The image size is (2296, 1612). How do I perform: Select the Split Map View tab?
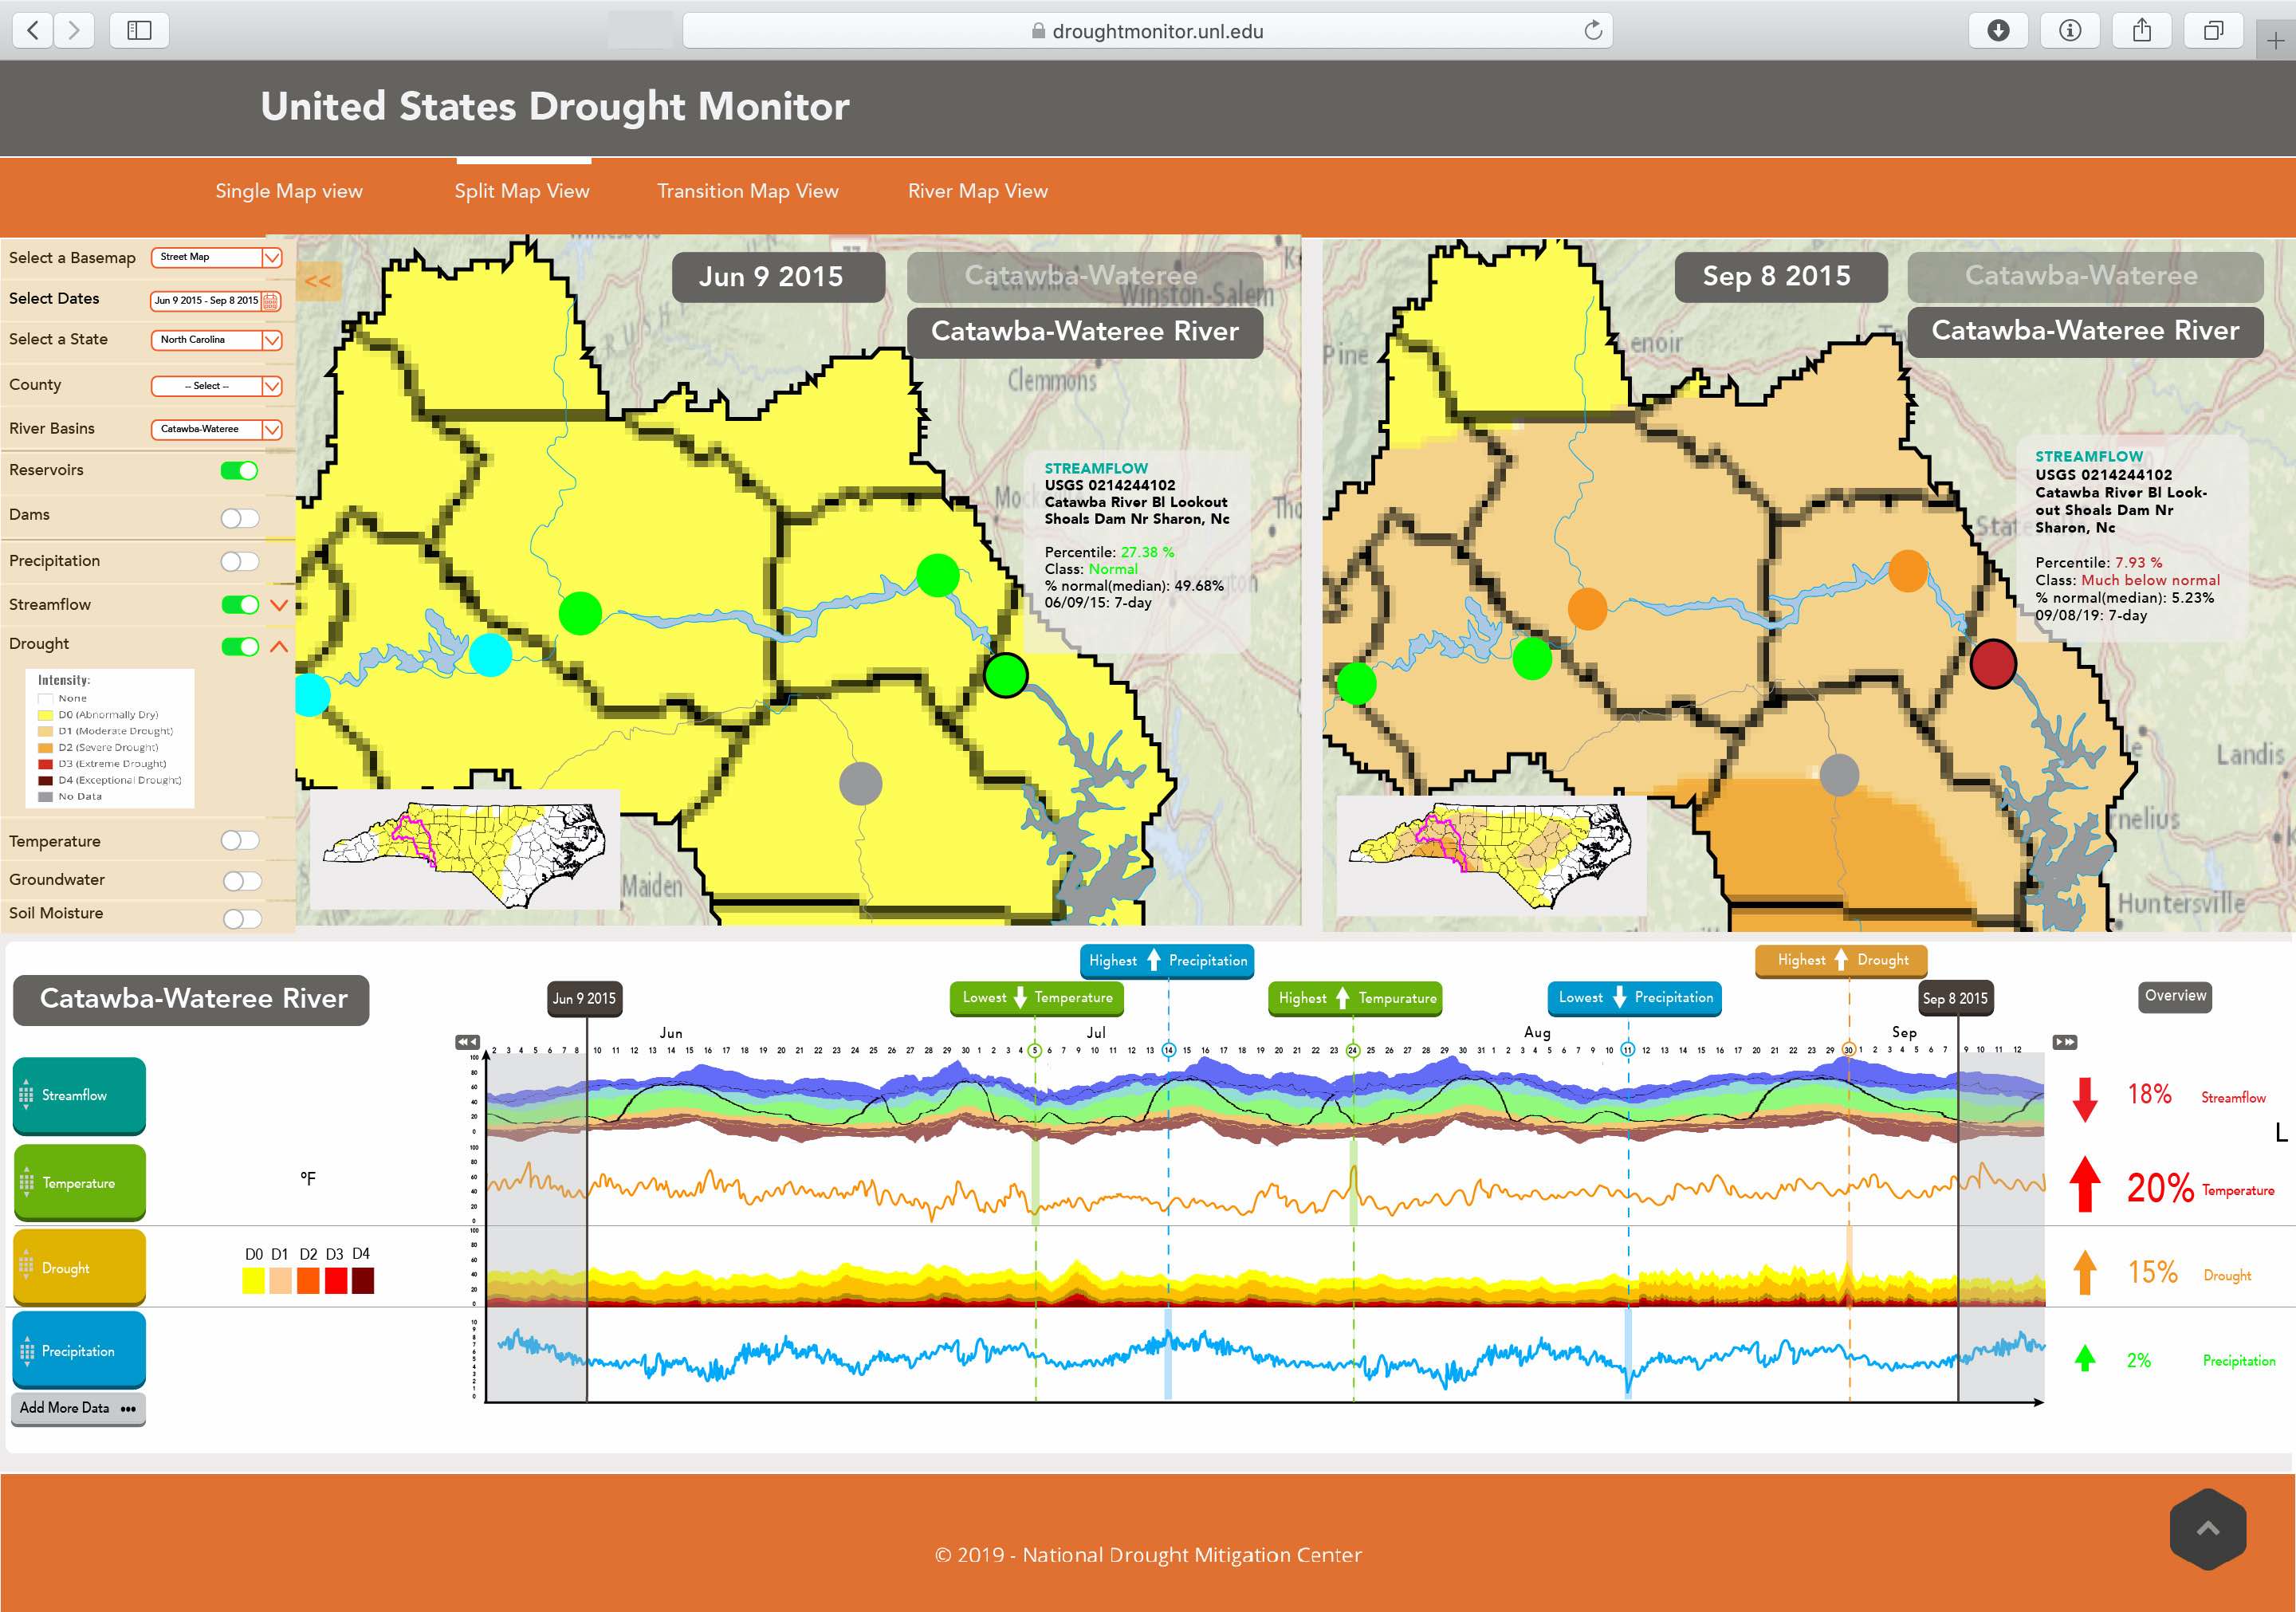(522, 191)
